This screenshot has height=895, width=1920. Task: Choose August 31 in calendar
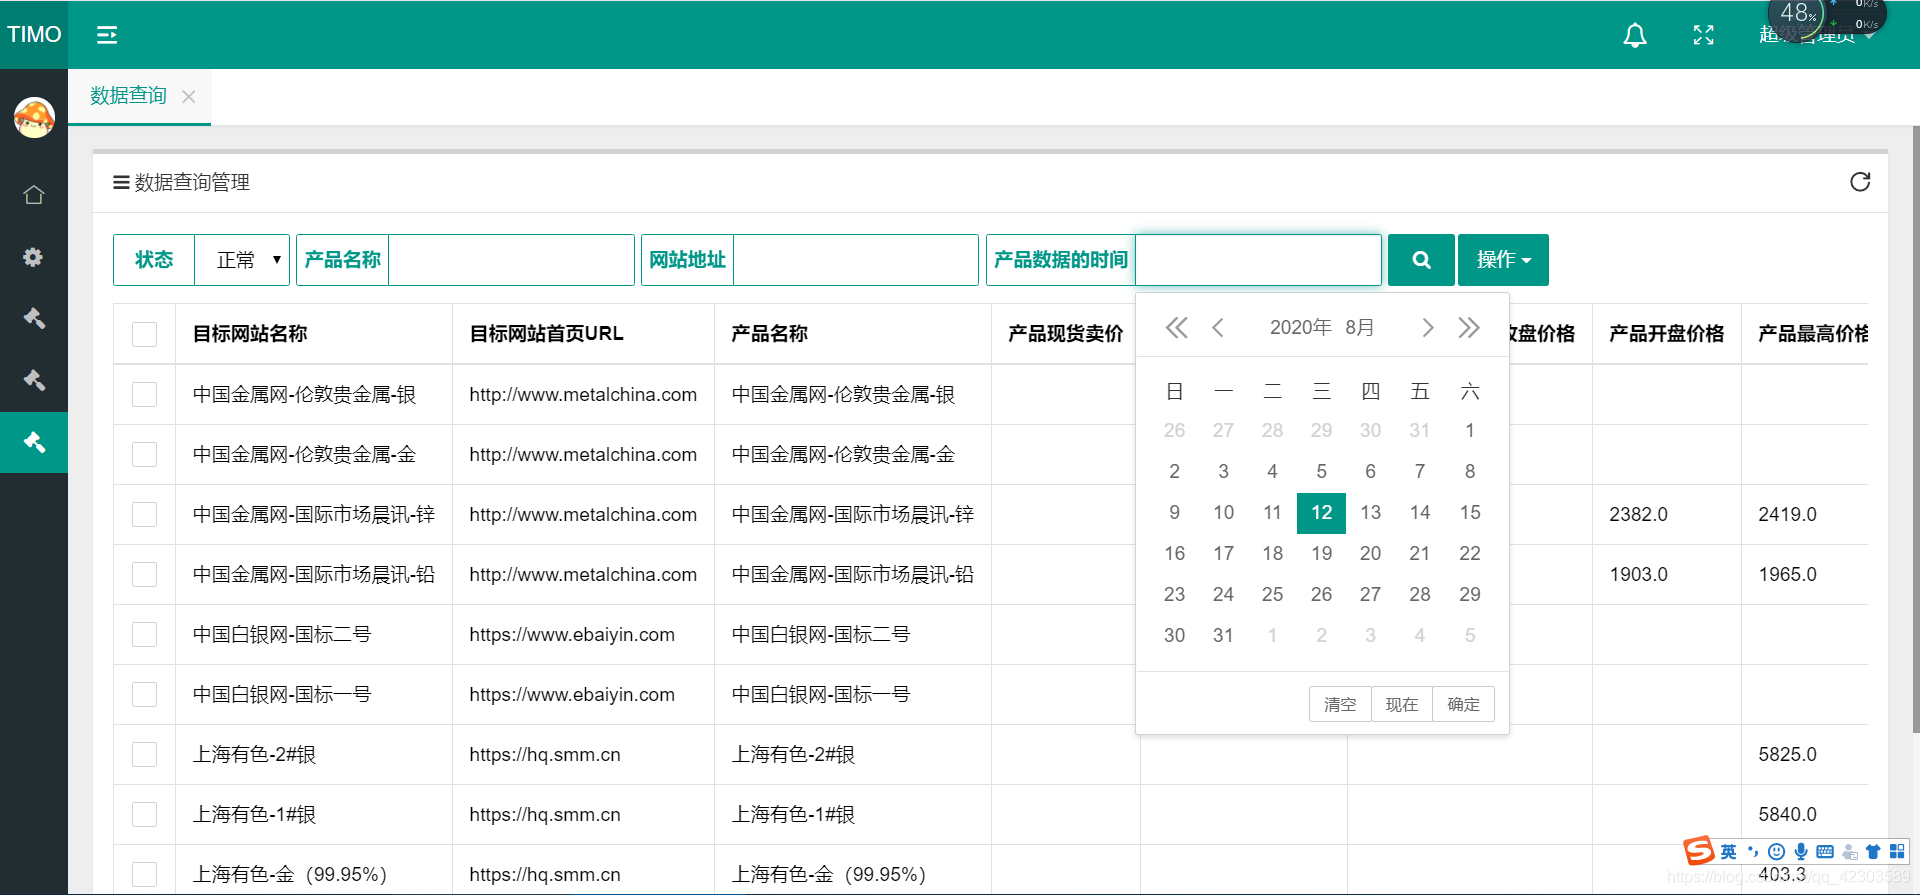[1223, 636]
